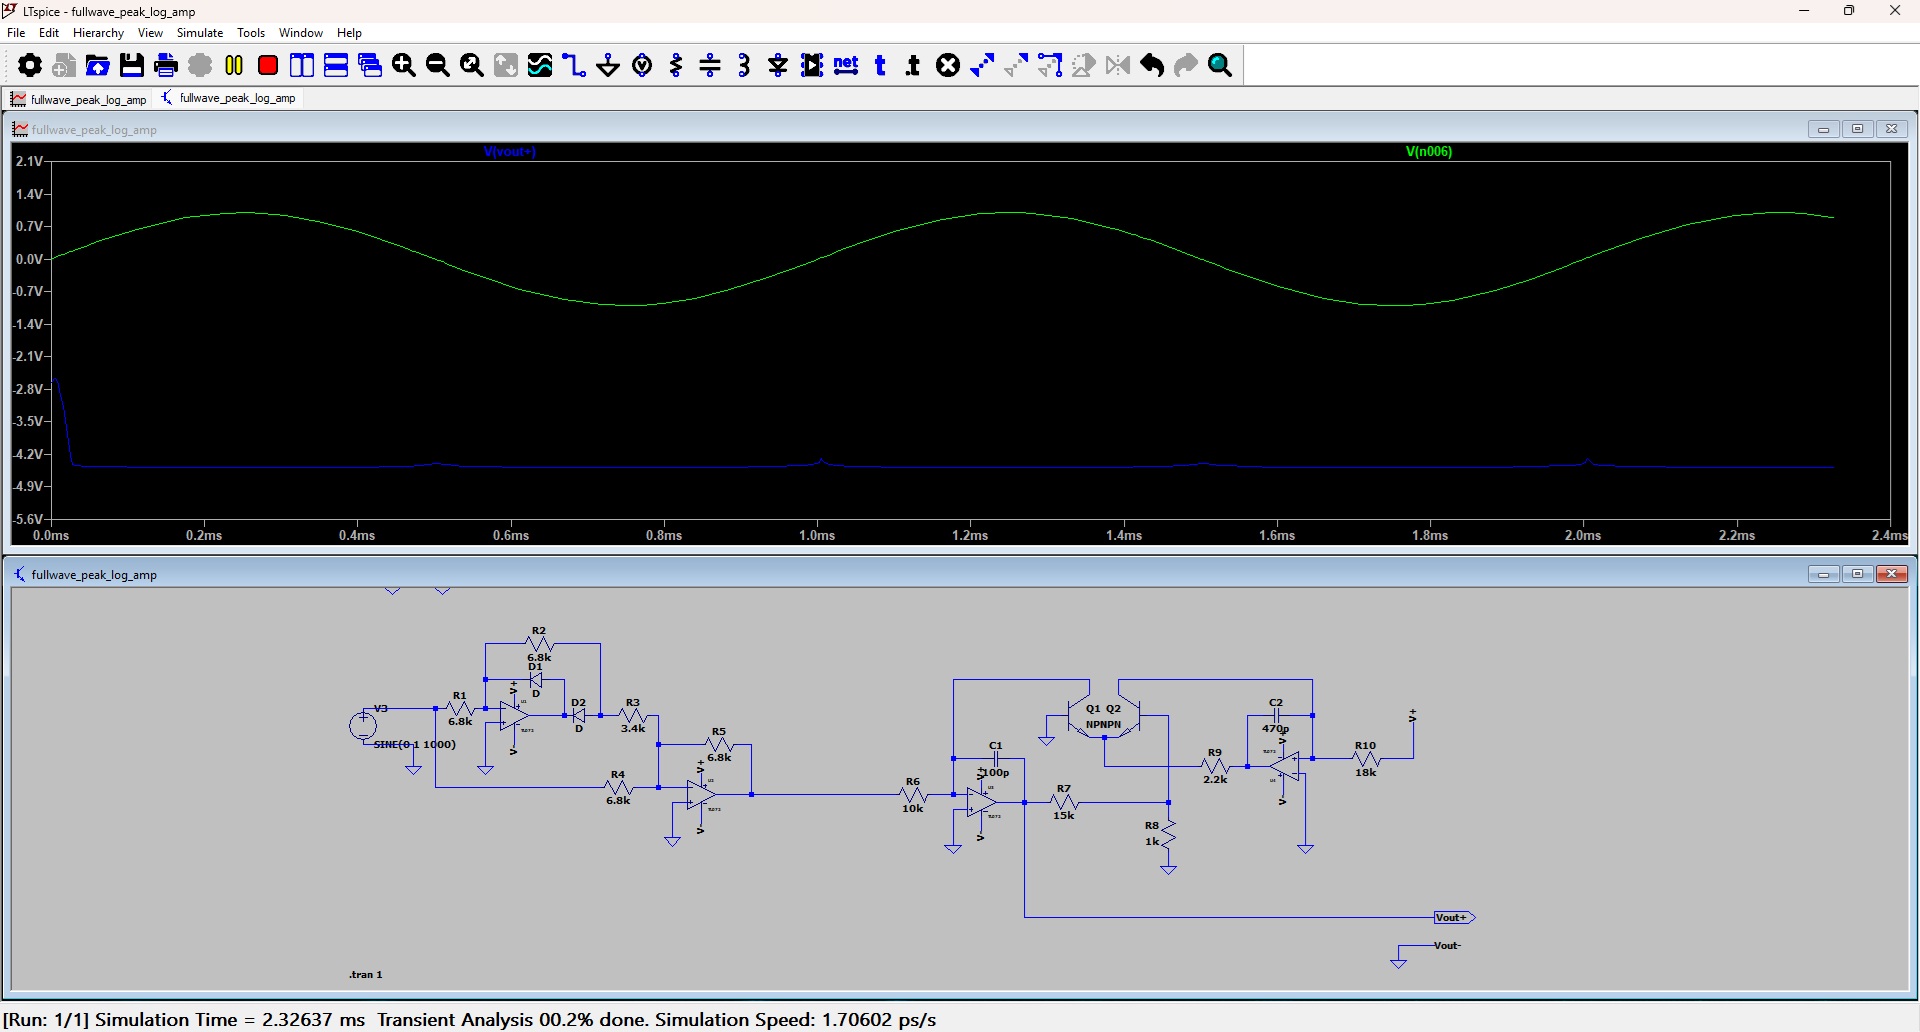Select the place capacitor tool
1920x1032 pixels.
710,66
